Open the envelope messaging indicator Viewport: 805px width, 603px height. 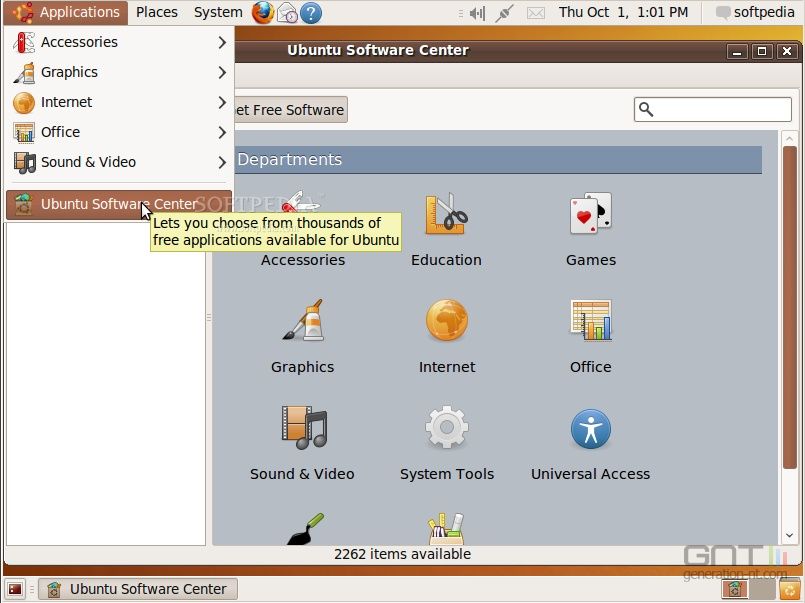(x=535, y=13)
